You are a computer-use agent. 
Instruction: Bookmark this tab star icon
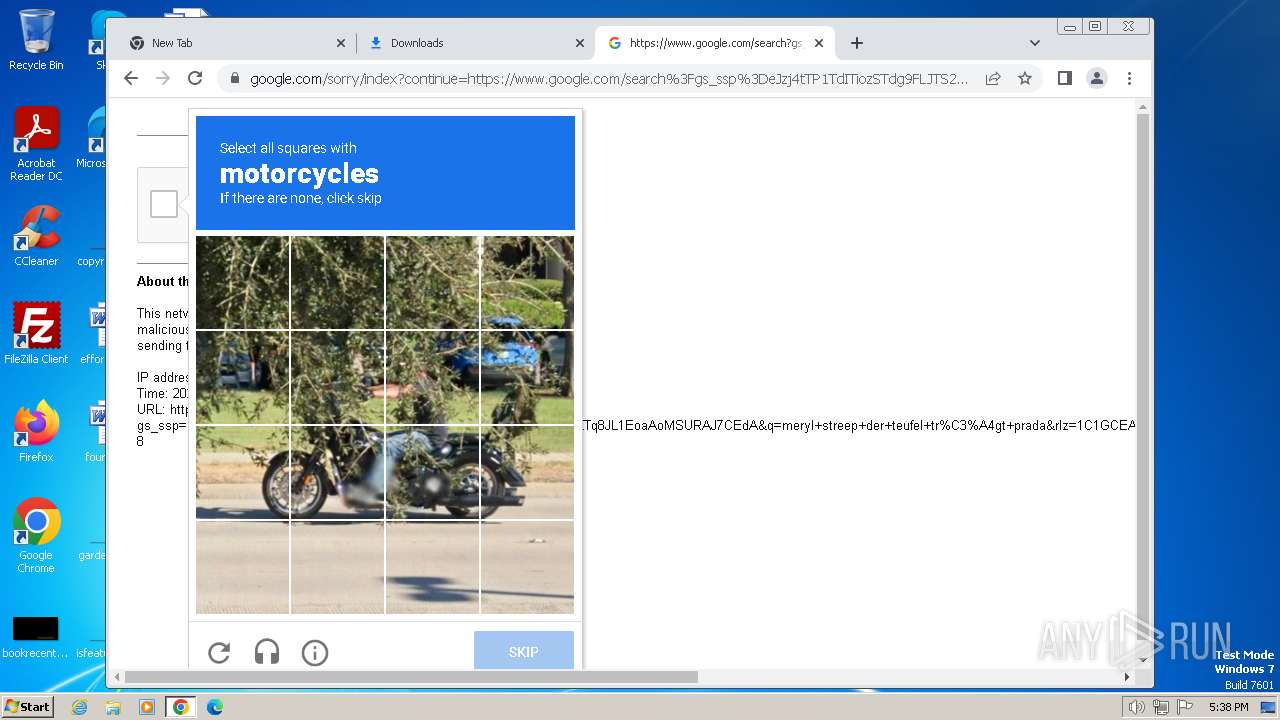pos(1025,78)
